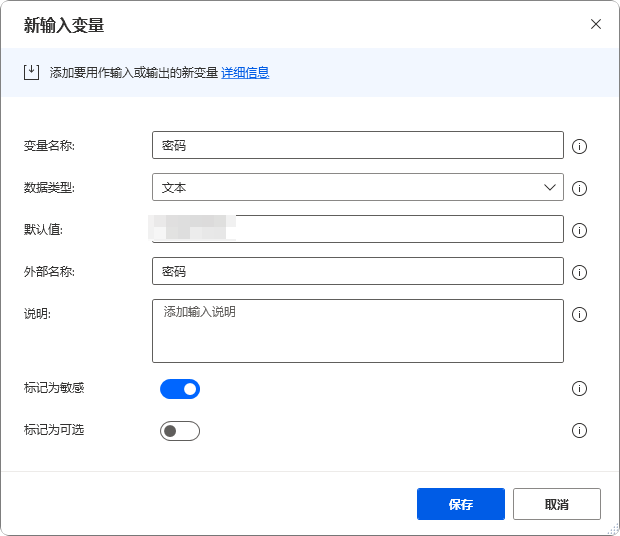Click info icon for 标记为可选 toggle
This screenshot has height=536, width=620.
pos(579,430)
